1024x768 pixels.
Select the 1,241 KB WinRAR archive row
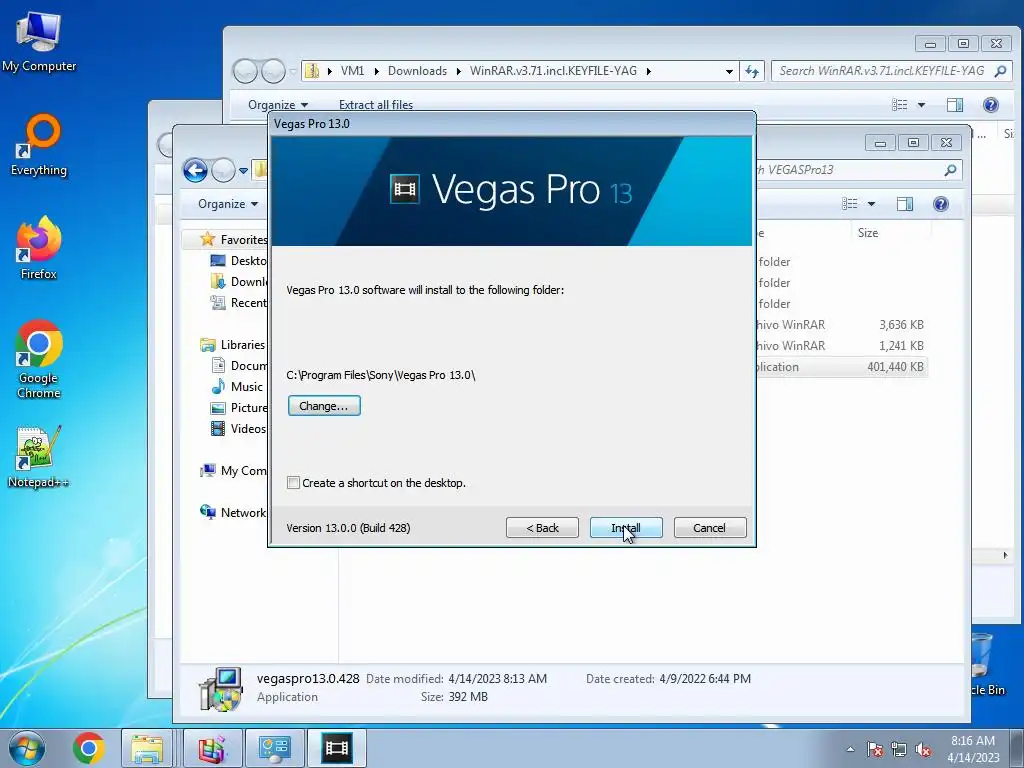click(x=842, y=345)
